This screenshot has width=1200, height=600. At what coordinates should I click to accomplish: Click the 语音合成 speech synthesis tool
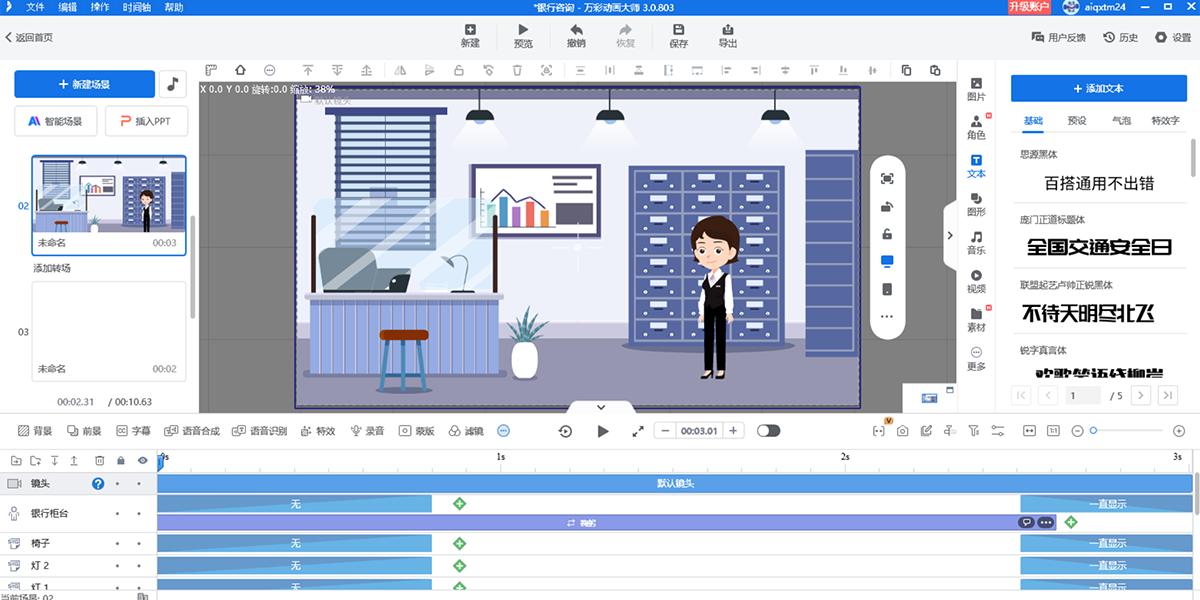tap(191, 431)
